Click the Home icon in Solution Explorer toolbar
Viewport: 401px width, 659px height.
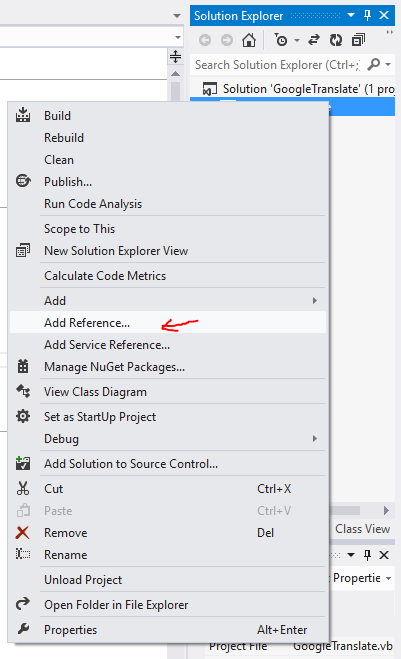249,40
